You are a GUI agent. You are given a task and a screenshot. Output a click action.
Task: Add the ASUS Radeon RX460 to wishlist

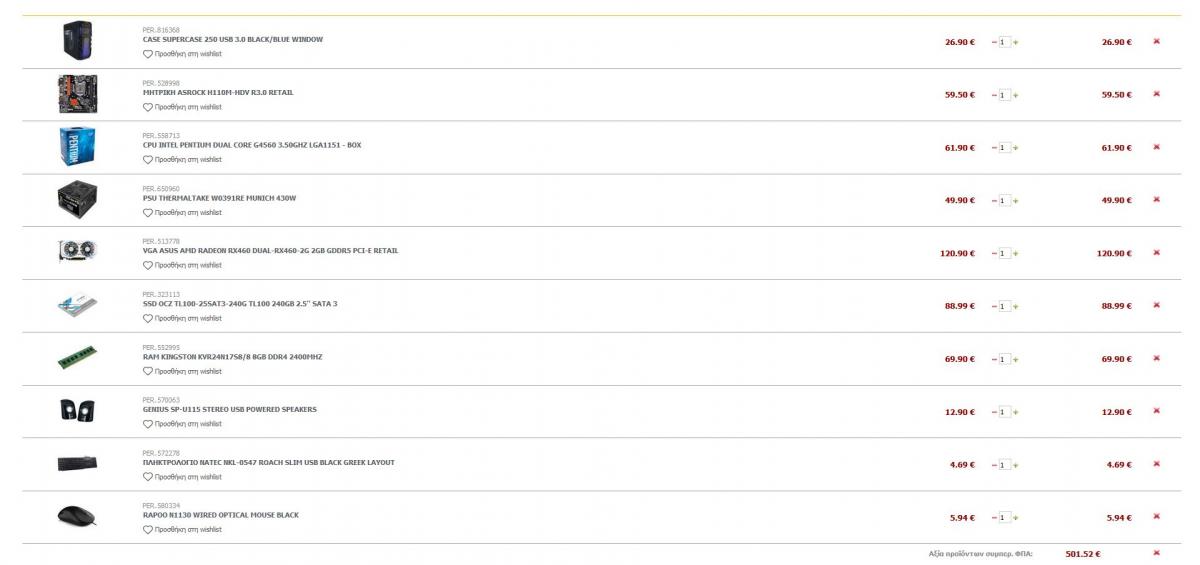click(182, 266)
